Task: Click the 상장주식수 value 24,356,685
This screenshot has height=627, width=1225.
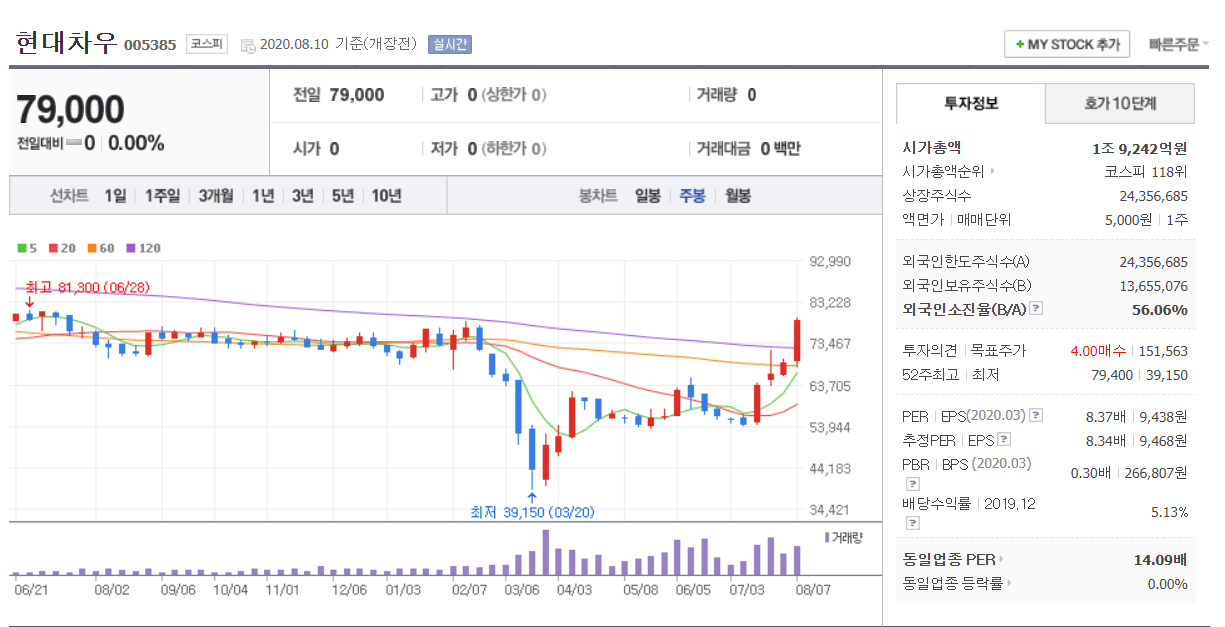Action: click(x=1154, y=195)
